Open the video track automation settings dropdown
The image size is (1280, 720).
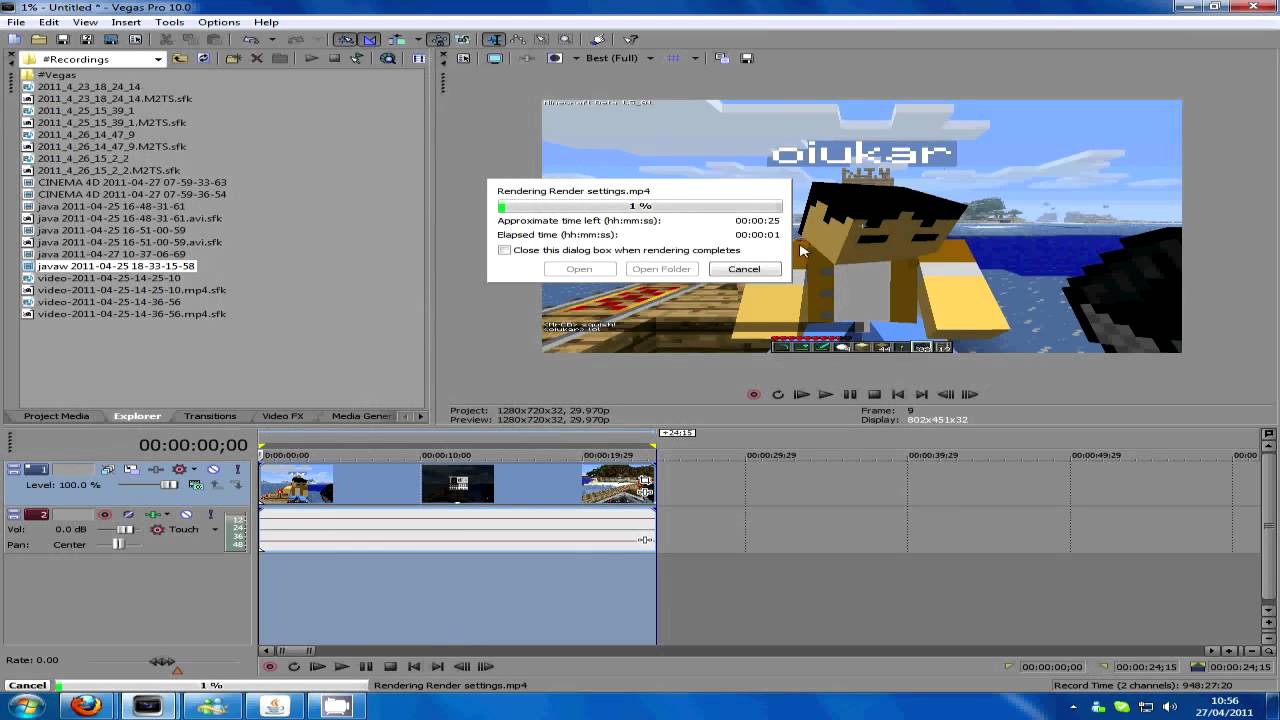pyautogui.click(x=194, y=469)
